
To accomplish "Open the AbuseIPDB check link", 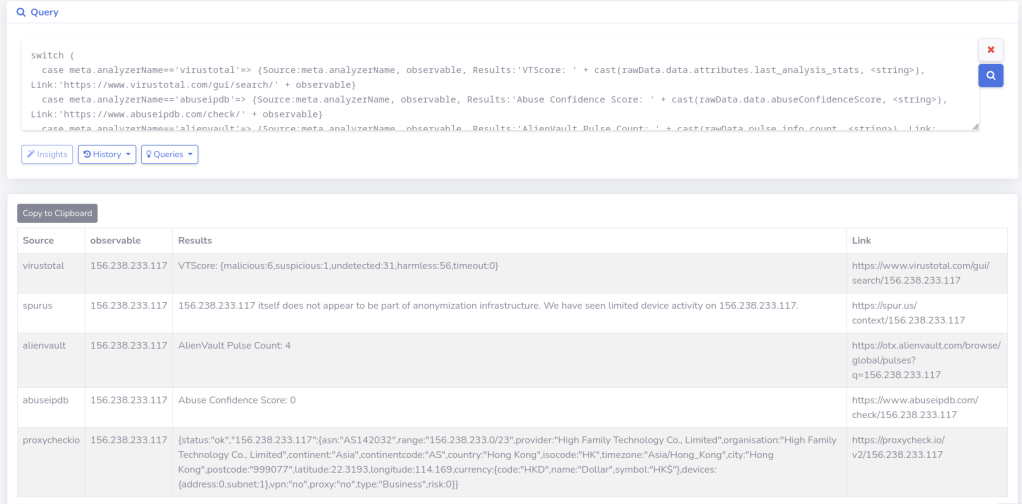I will (914, 407).
